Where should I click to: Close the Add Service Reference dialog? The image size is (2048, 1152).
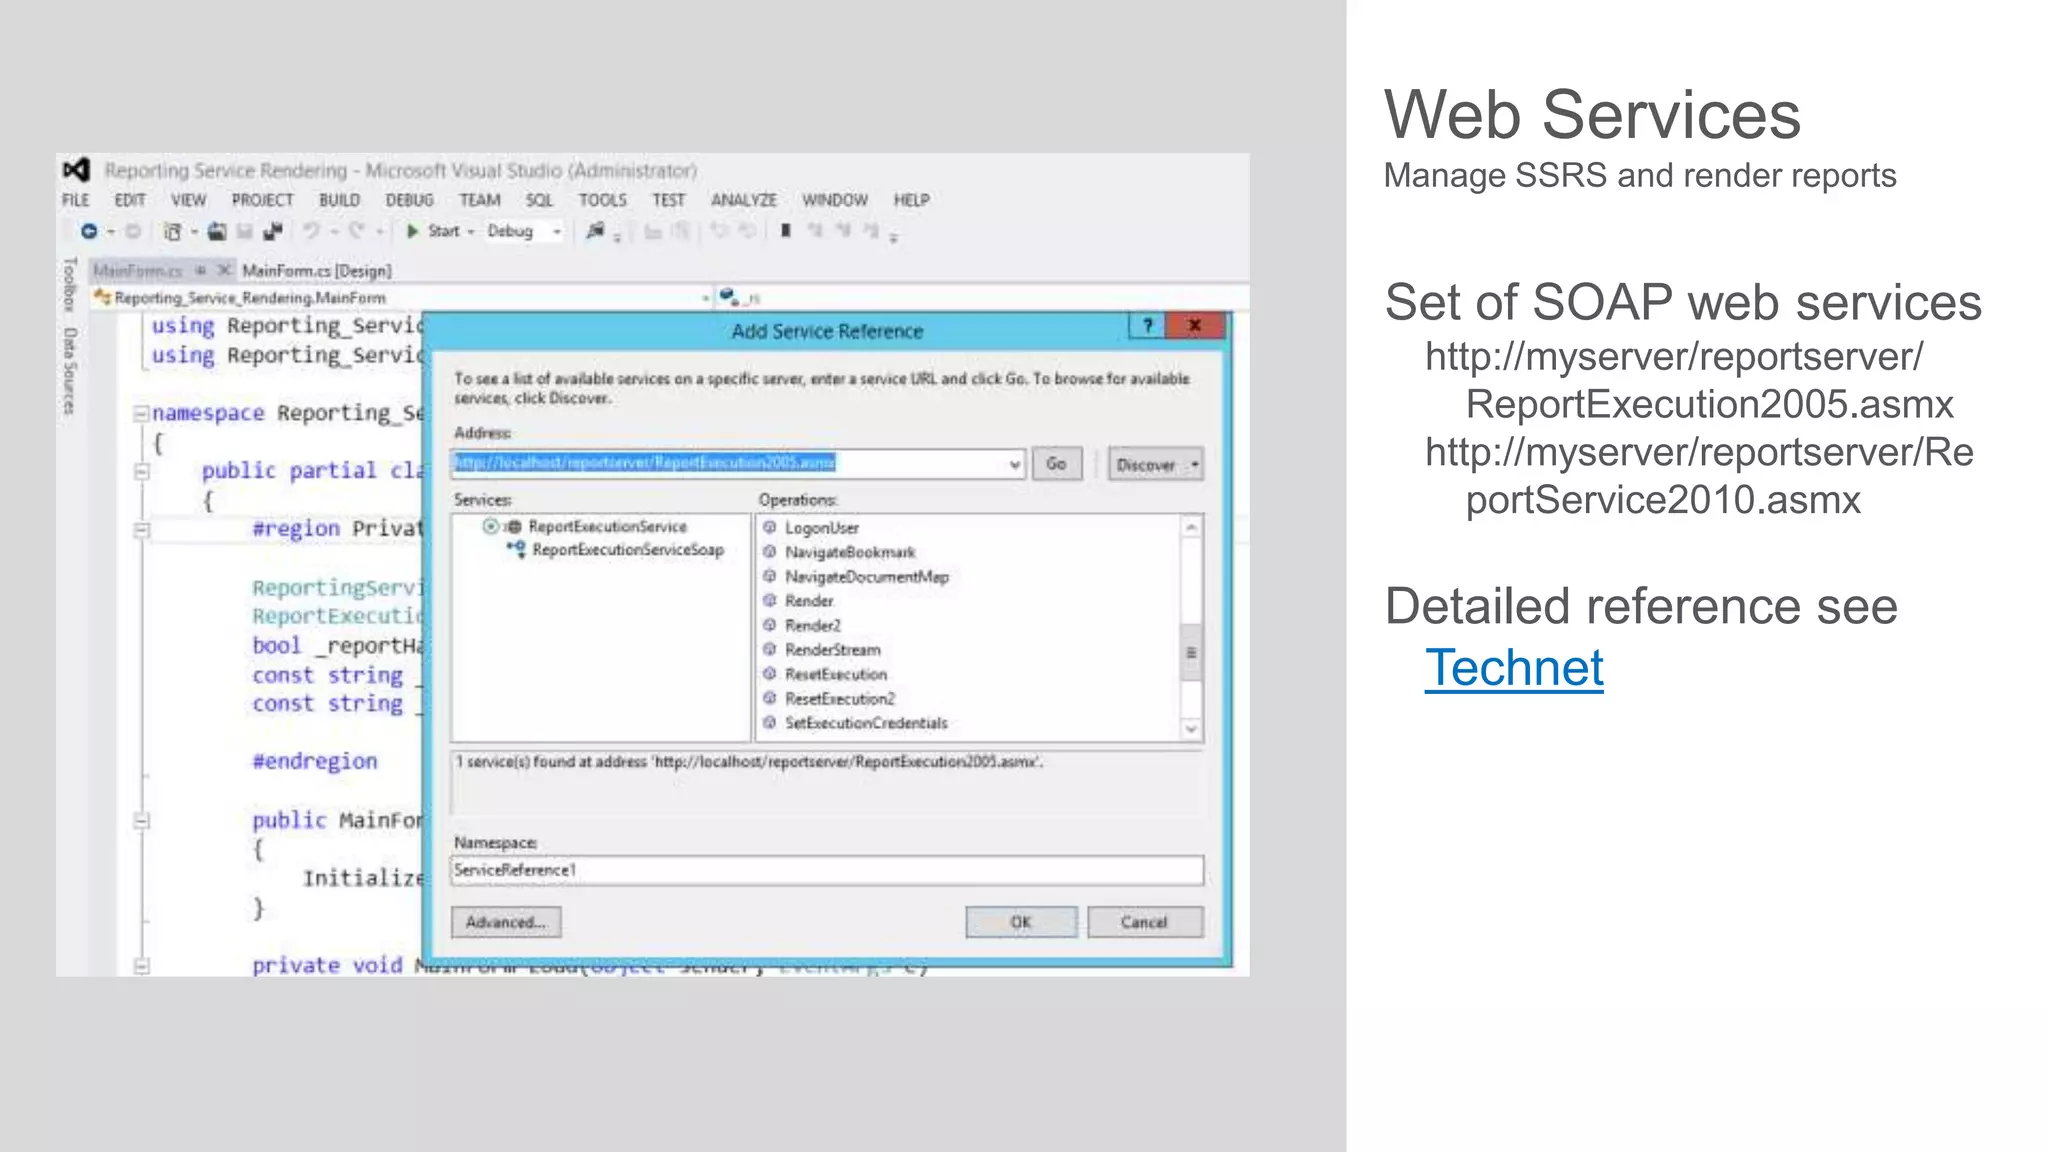[1195, 326]
